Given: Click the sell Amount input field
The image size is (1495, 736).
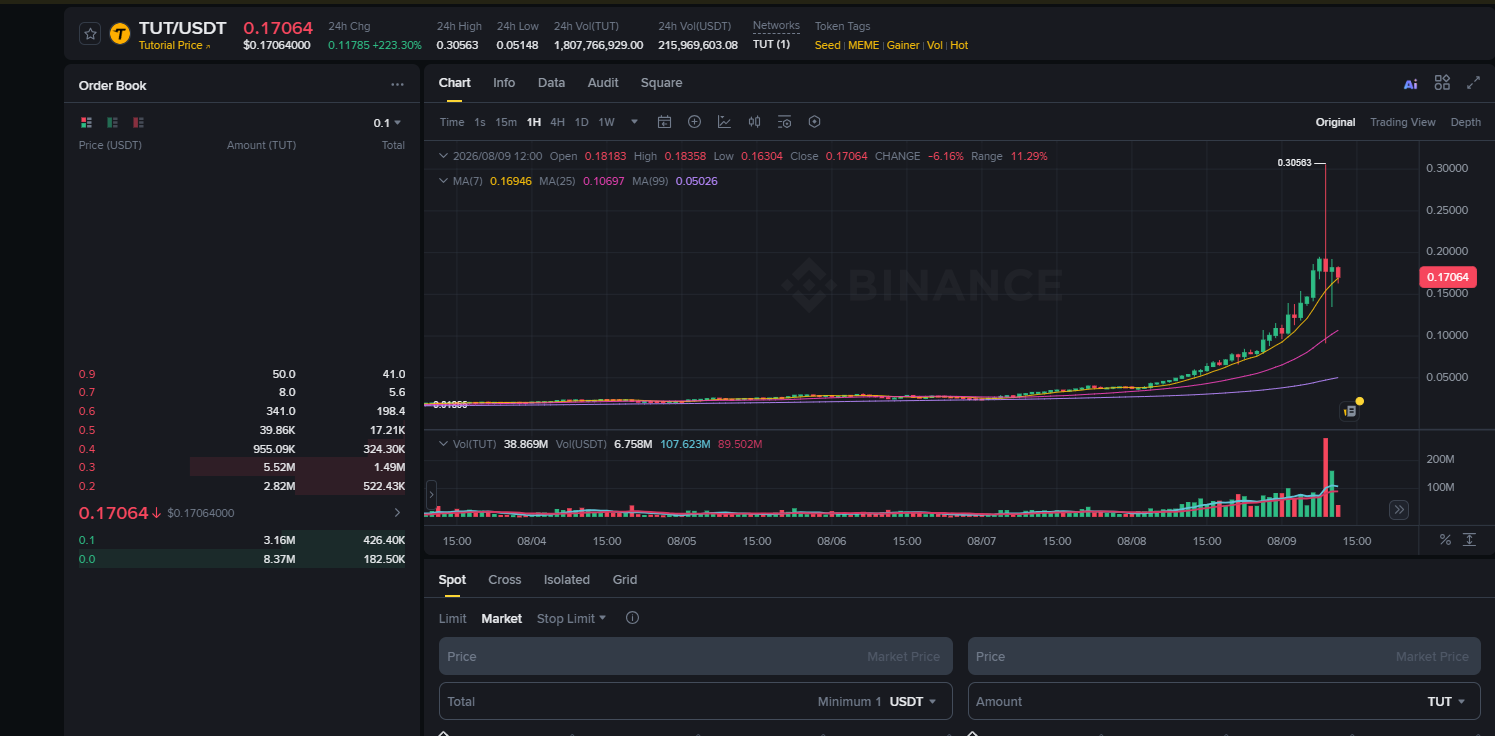Looking at the screenshot, I should point(1224,701).
